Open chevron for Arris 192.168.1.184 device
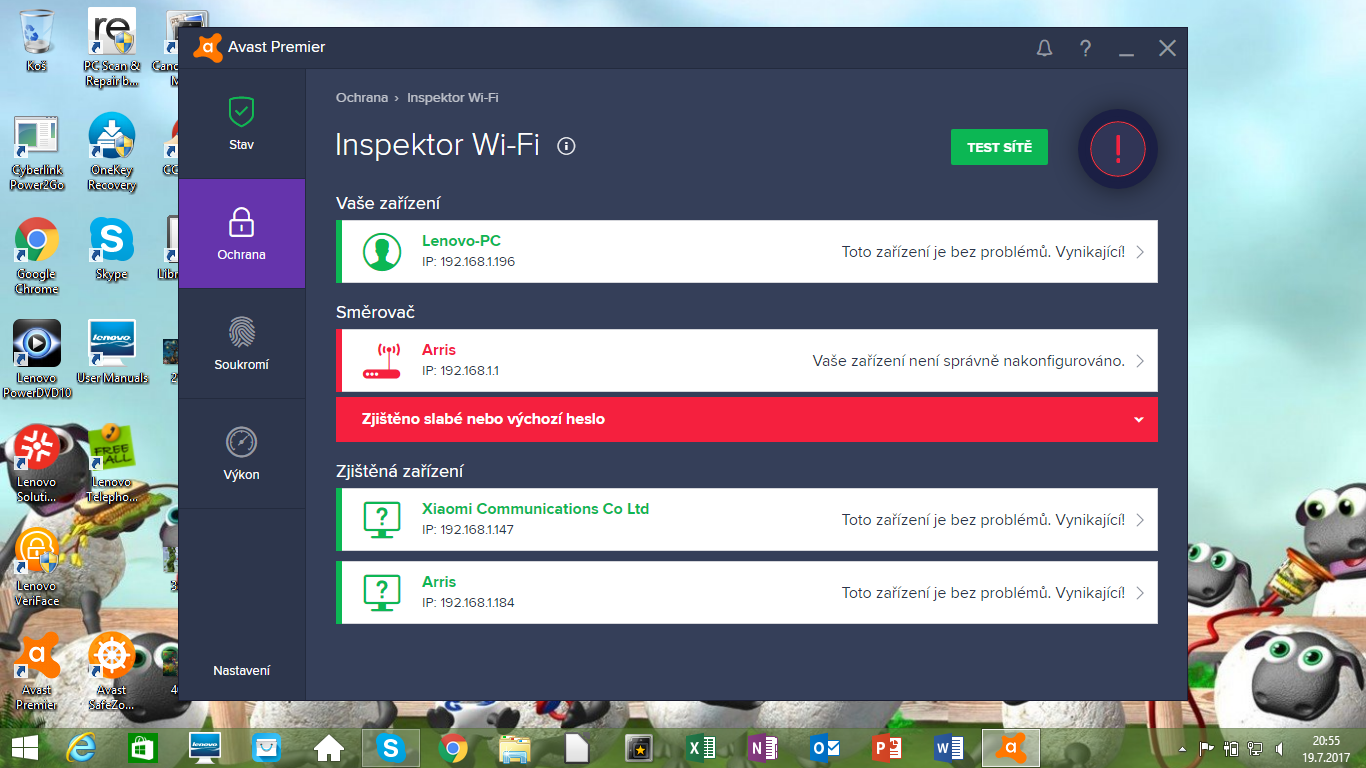Screen dimensions: 1366x768 1141,593
